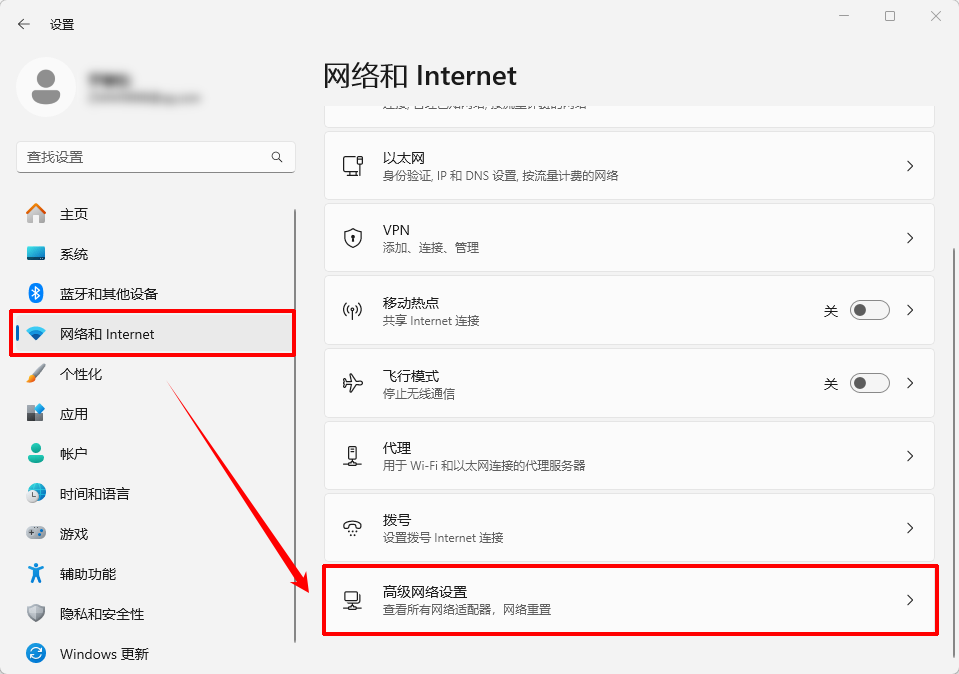This screenshot has width=959, height=674.
Task: Click '停止无线通信' description text
Action: pos(419,394)
